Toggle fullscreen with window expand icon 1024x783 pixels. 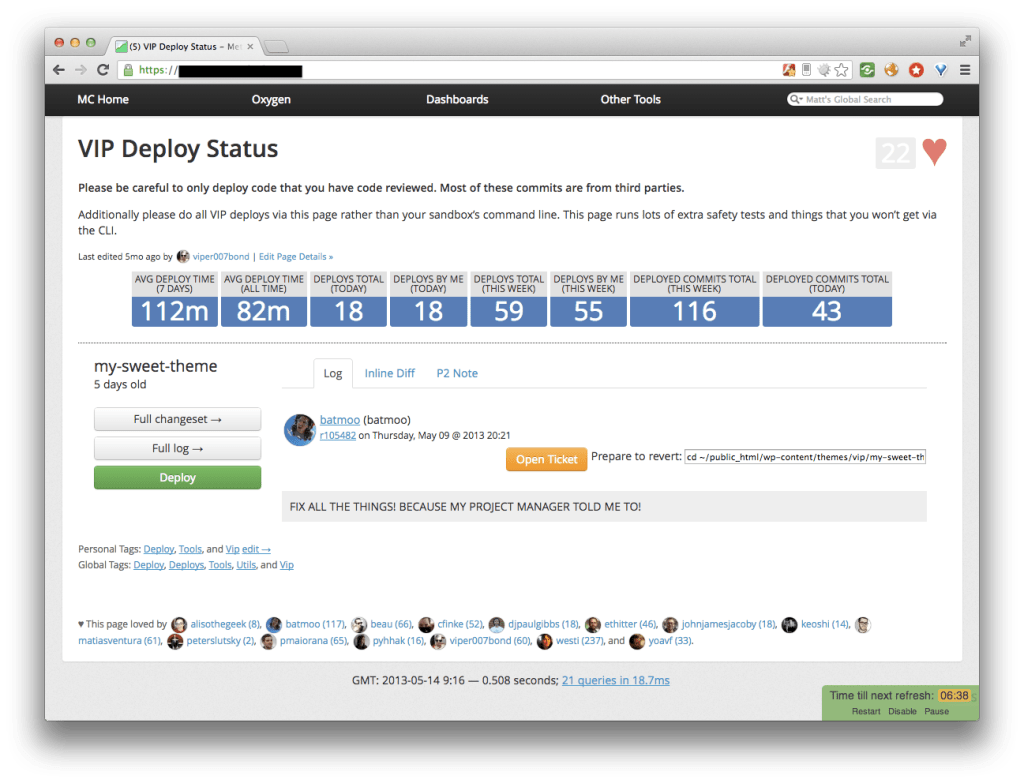point(965,41)
